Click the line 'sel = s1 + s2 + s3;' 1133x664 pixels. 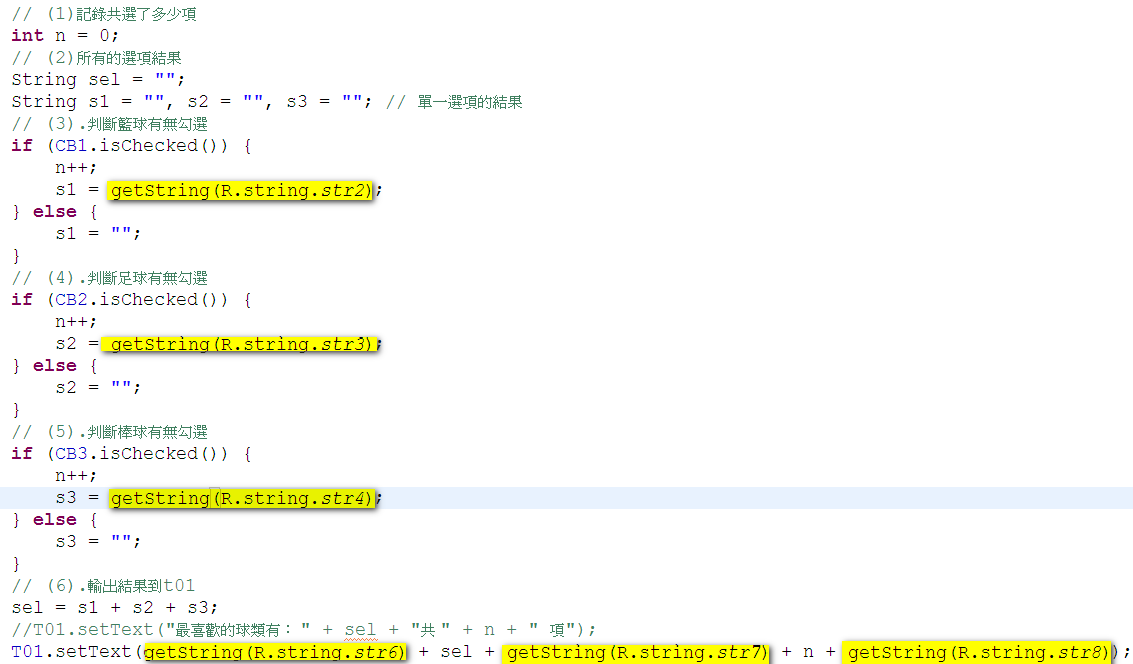click(x=114, y=608)
